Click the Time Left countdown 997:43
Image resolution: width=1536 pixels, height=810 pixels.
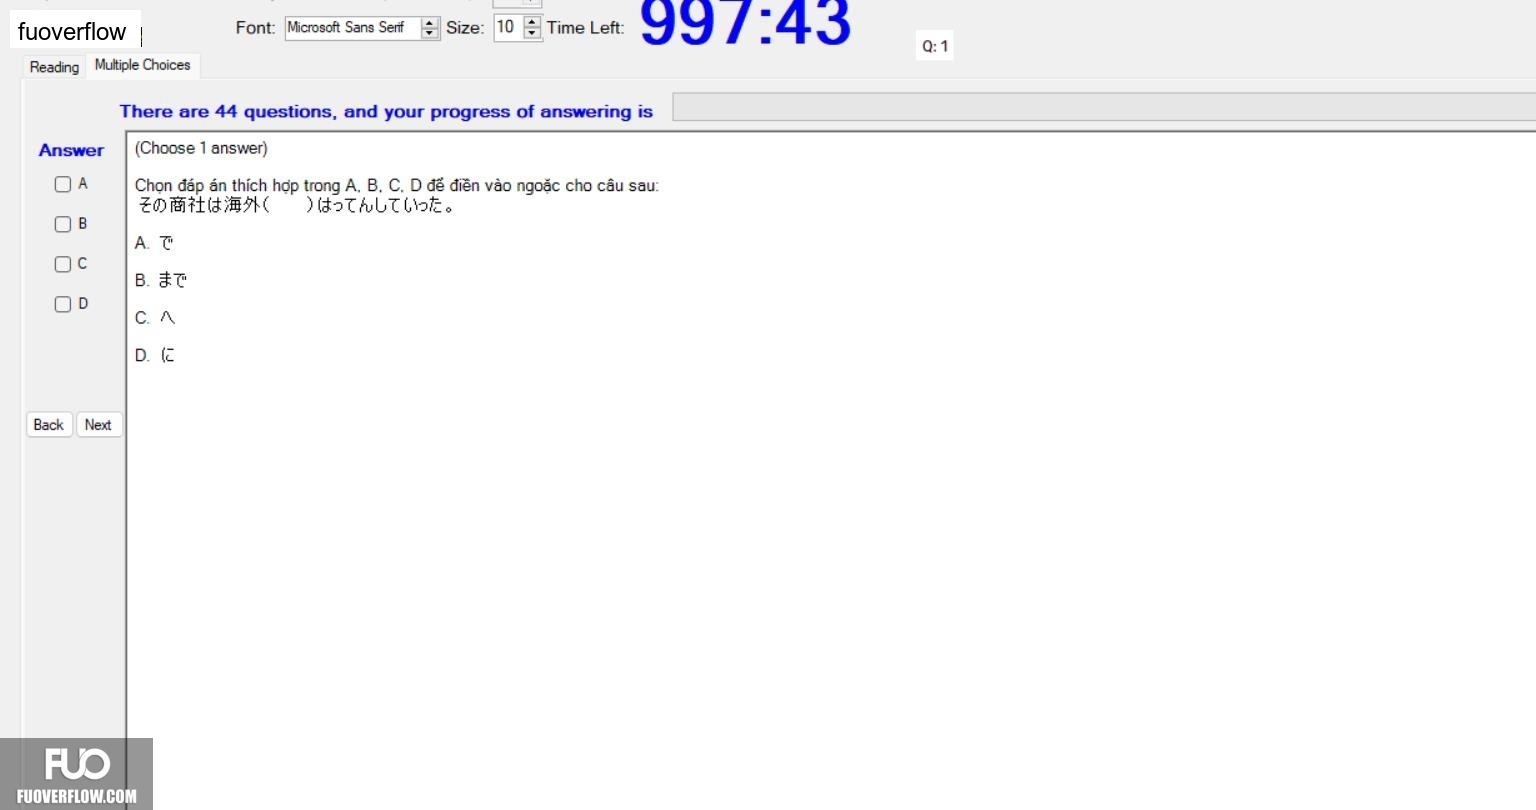point(745,22)
